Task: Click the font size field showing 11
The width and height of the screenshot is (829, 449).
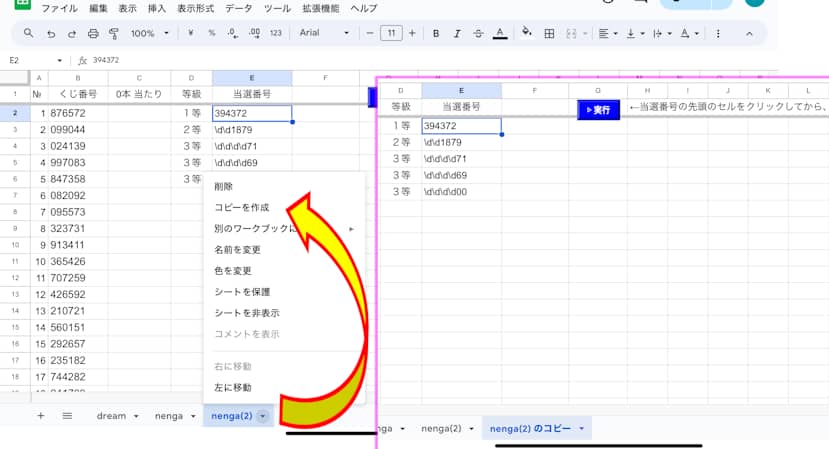Action: (391, 33)
